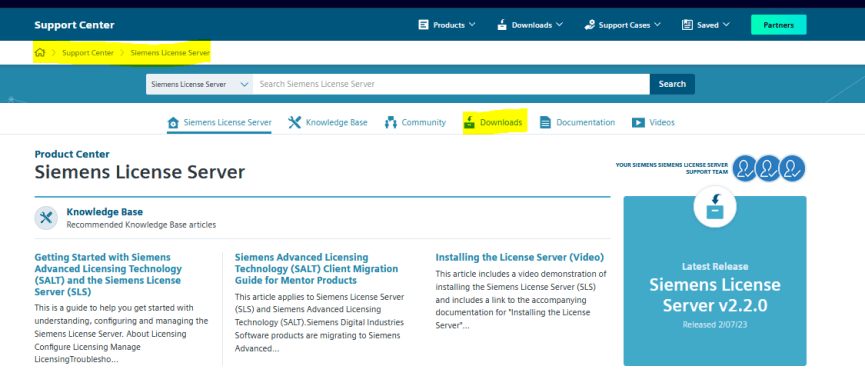
Task: Open the SALT Client Migration Guide article
Action: (x=316, y=268)
